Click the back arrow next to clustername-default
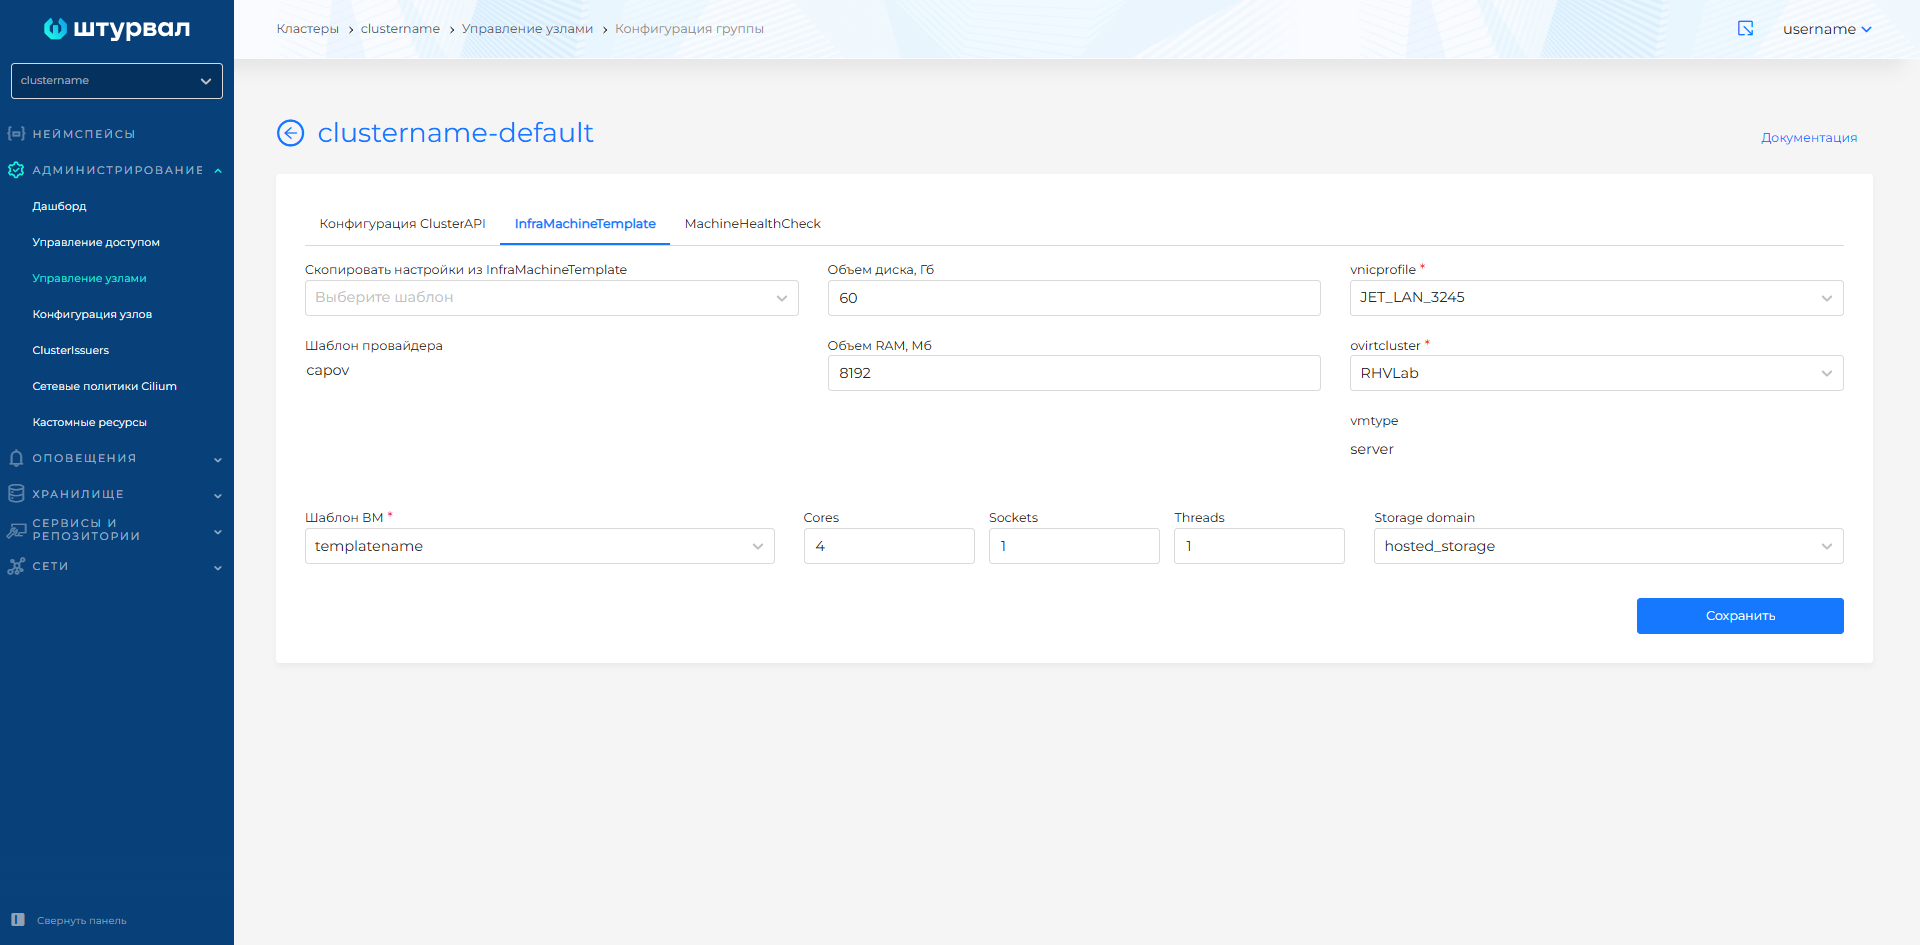 pyautogui.click(x=290, y=133)
